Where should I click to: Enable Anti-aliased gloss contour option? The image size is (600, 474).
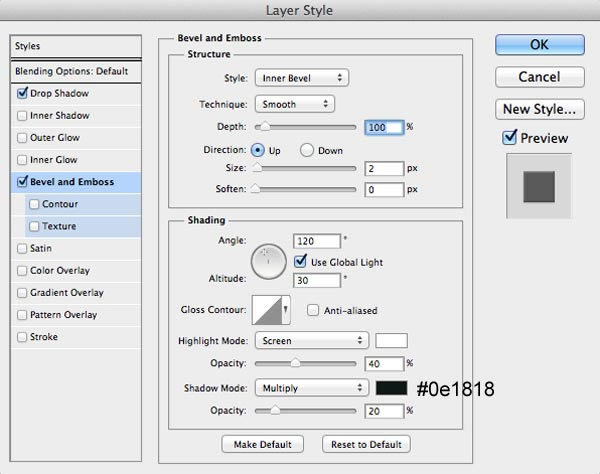pos(313,310)
